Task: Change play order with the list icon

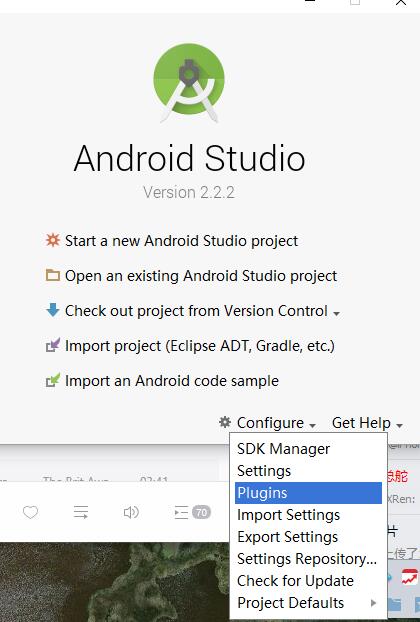Action: [81, 512]
